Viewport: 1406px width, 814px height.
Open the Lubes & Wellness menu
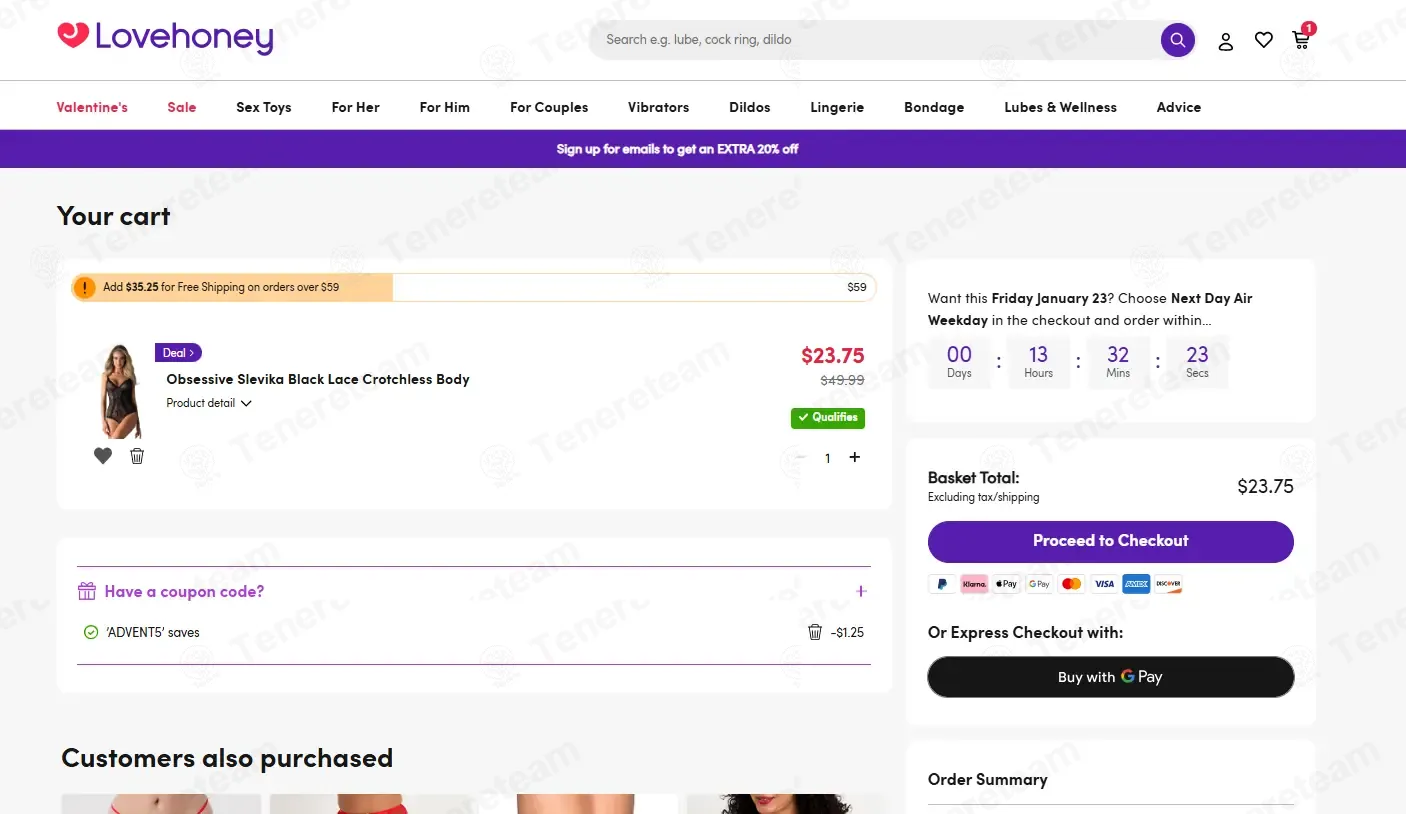coord(1060,107)
